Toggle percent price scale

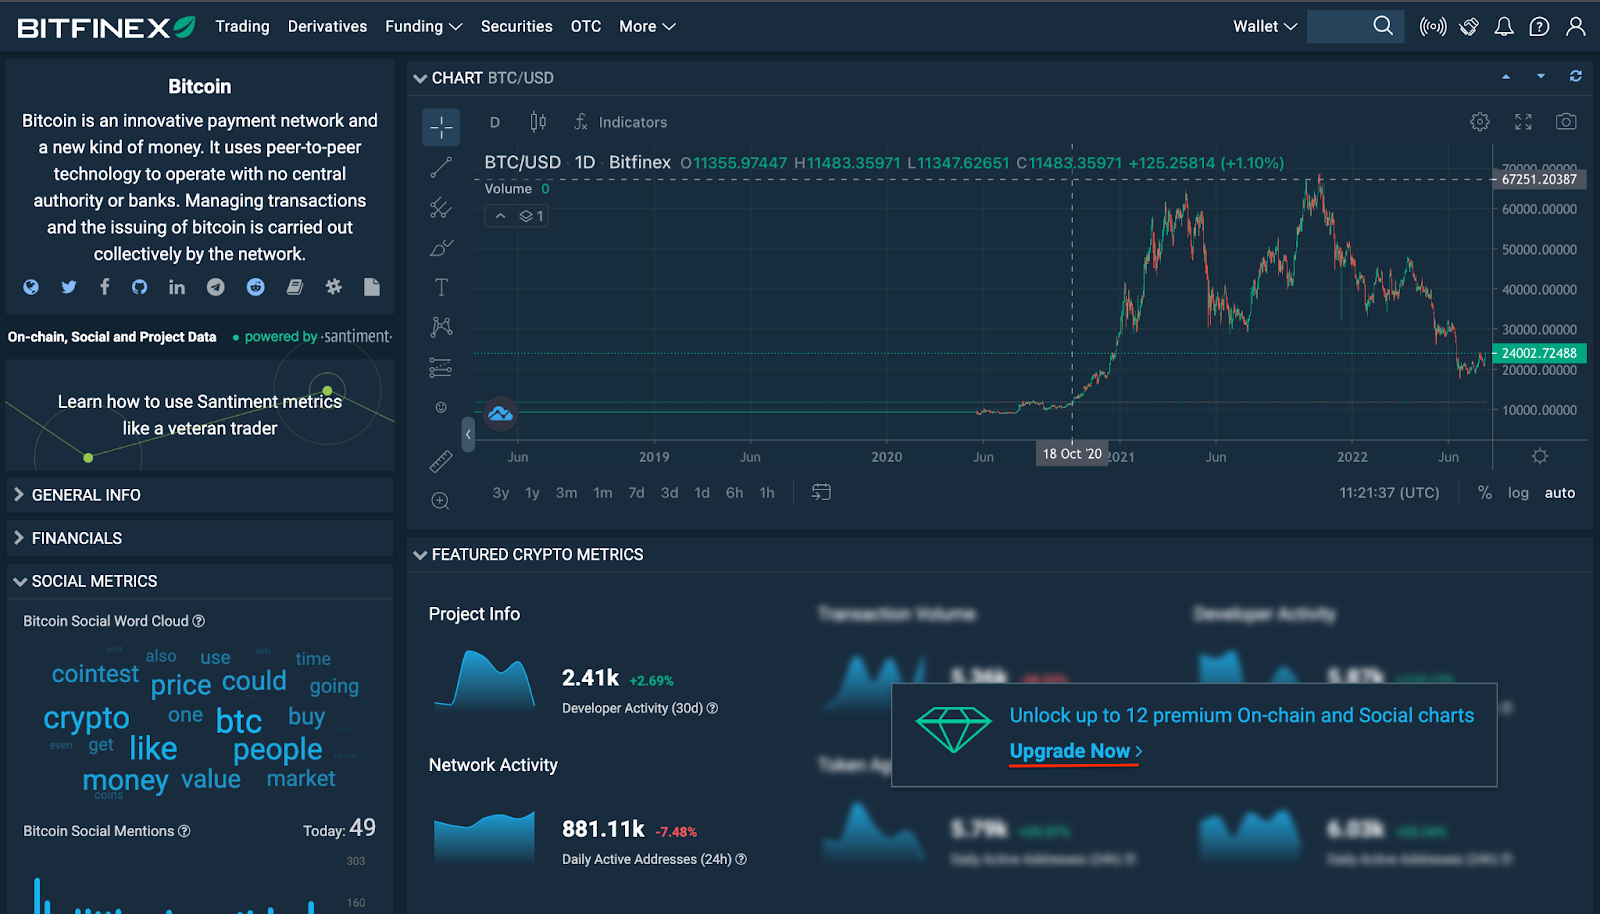pos(1485,493)
